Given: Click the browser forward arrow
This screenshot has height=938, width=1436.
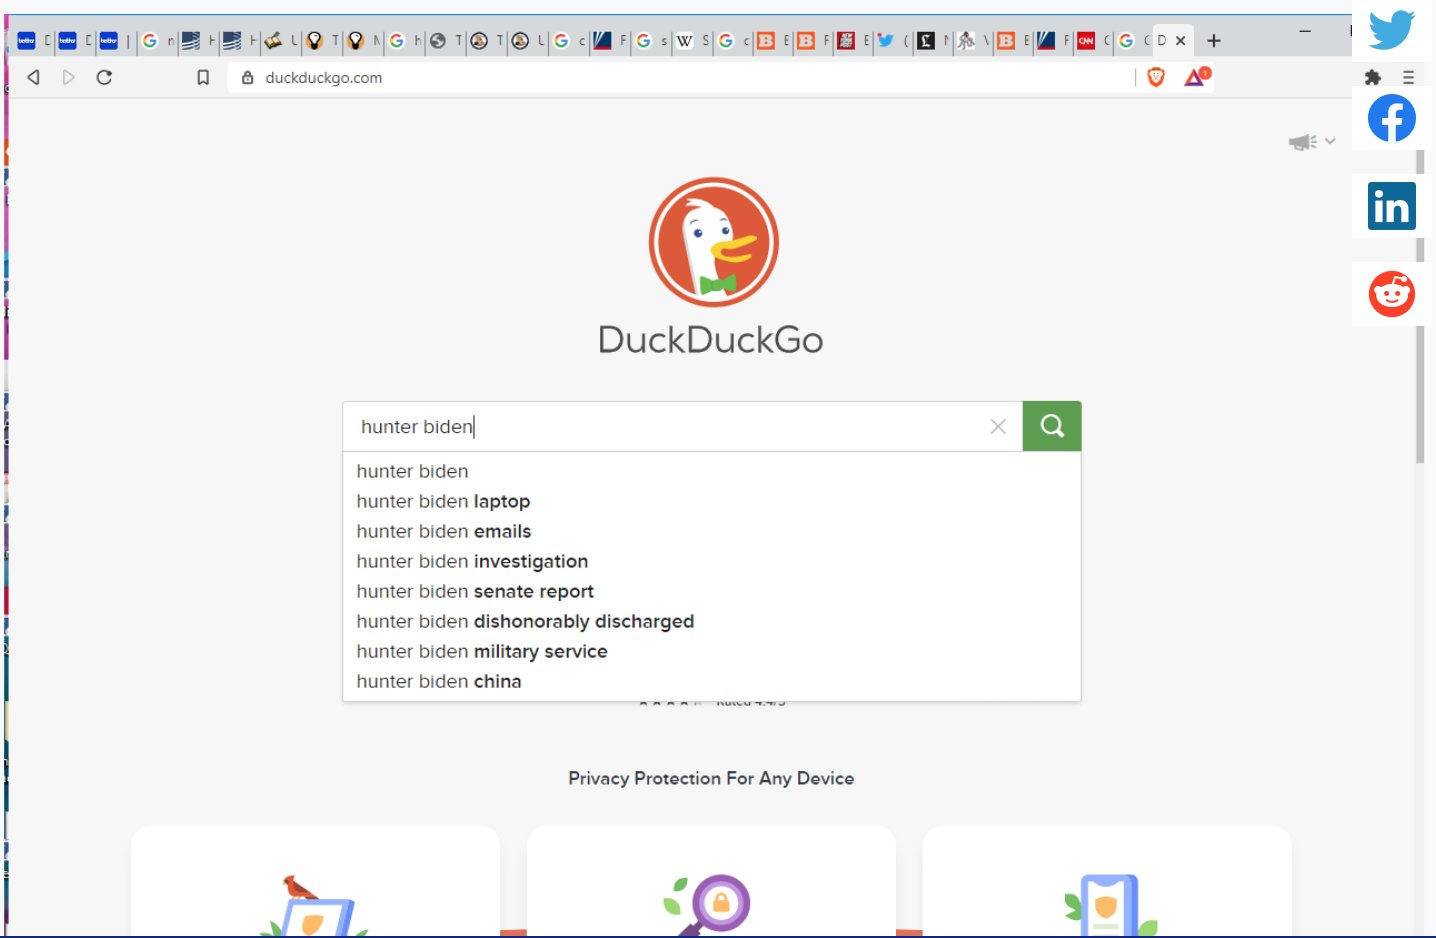Looking at the screenshot, I should pyautogui.click(x=68, y=77).
